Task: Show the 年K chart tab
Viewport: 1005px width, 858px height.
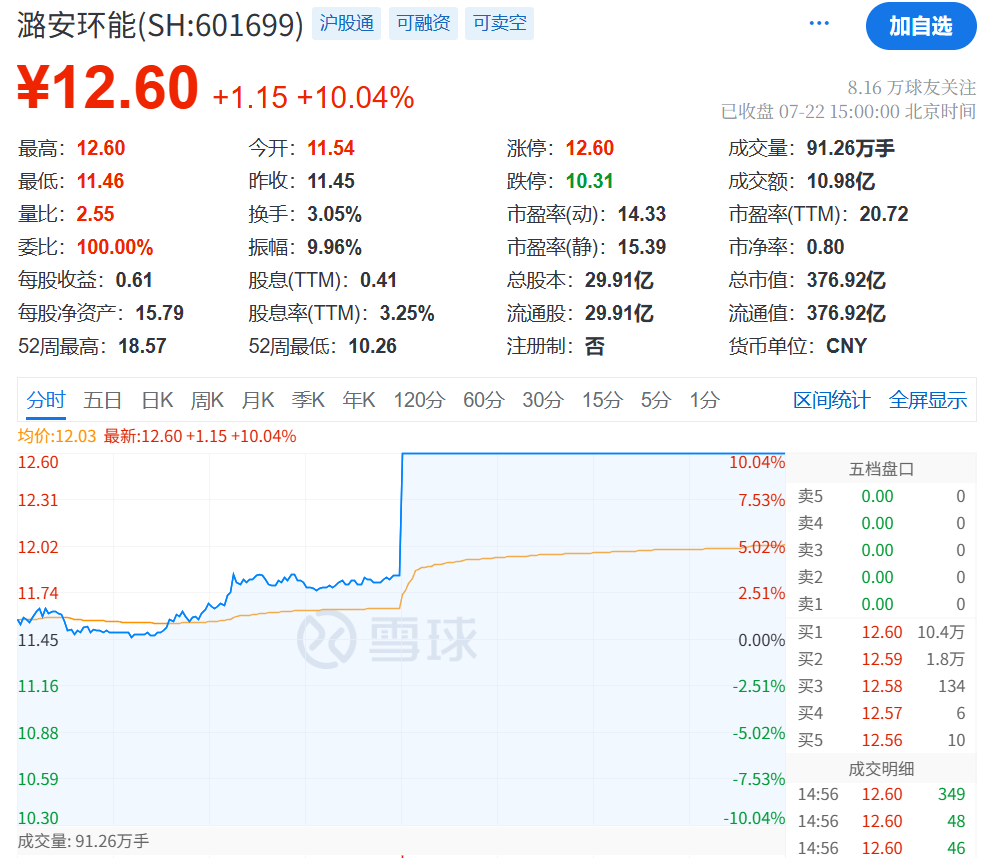Action: (x=359, y=400)
